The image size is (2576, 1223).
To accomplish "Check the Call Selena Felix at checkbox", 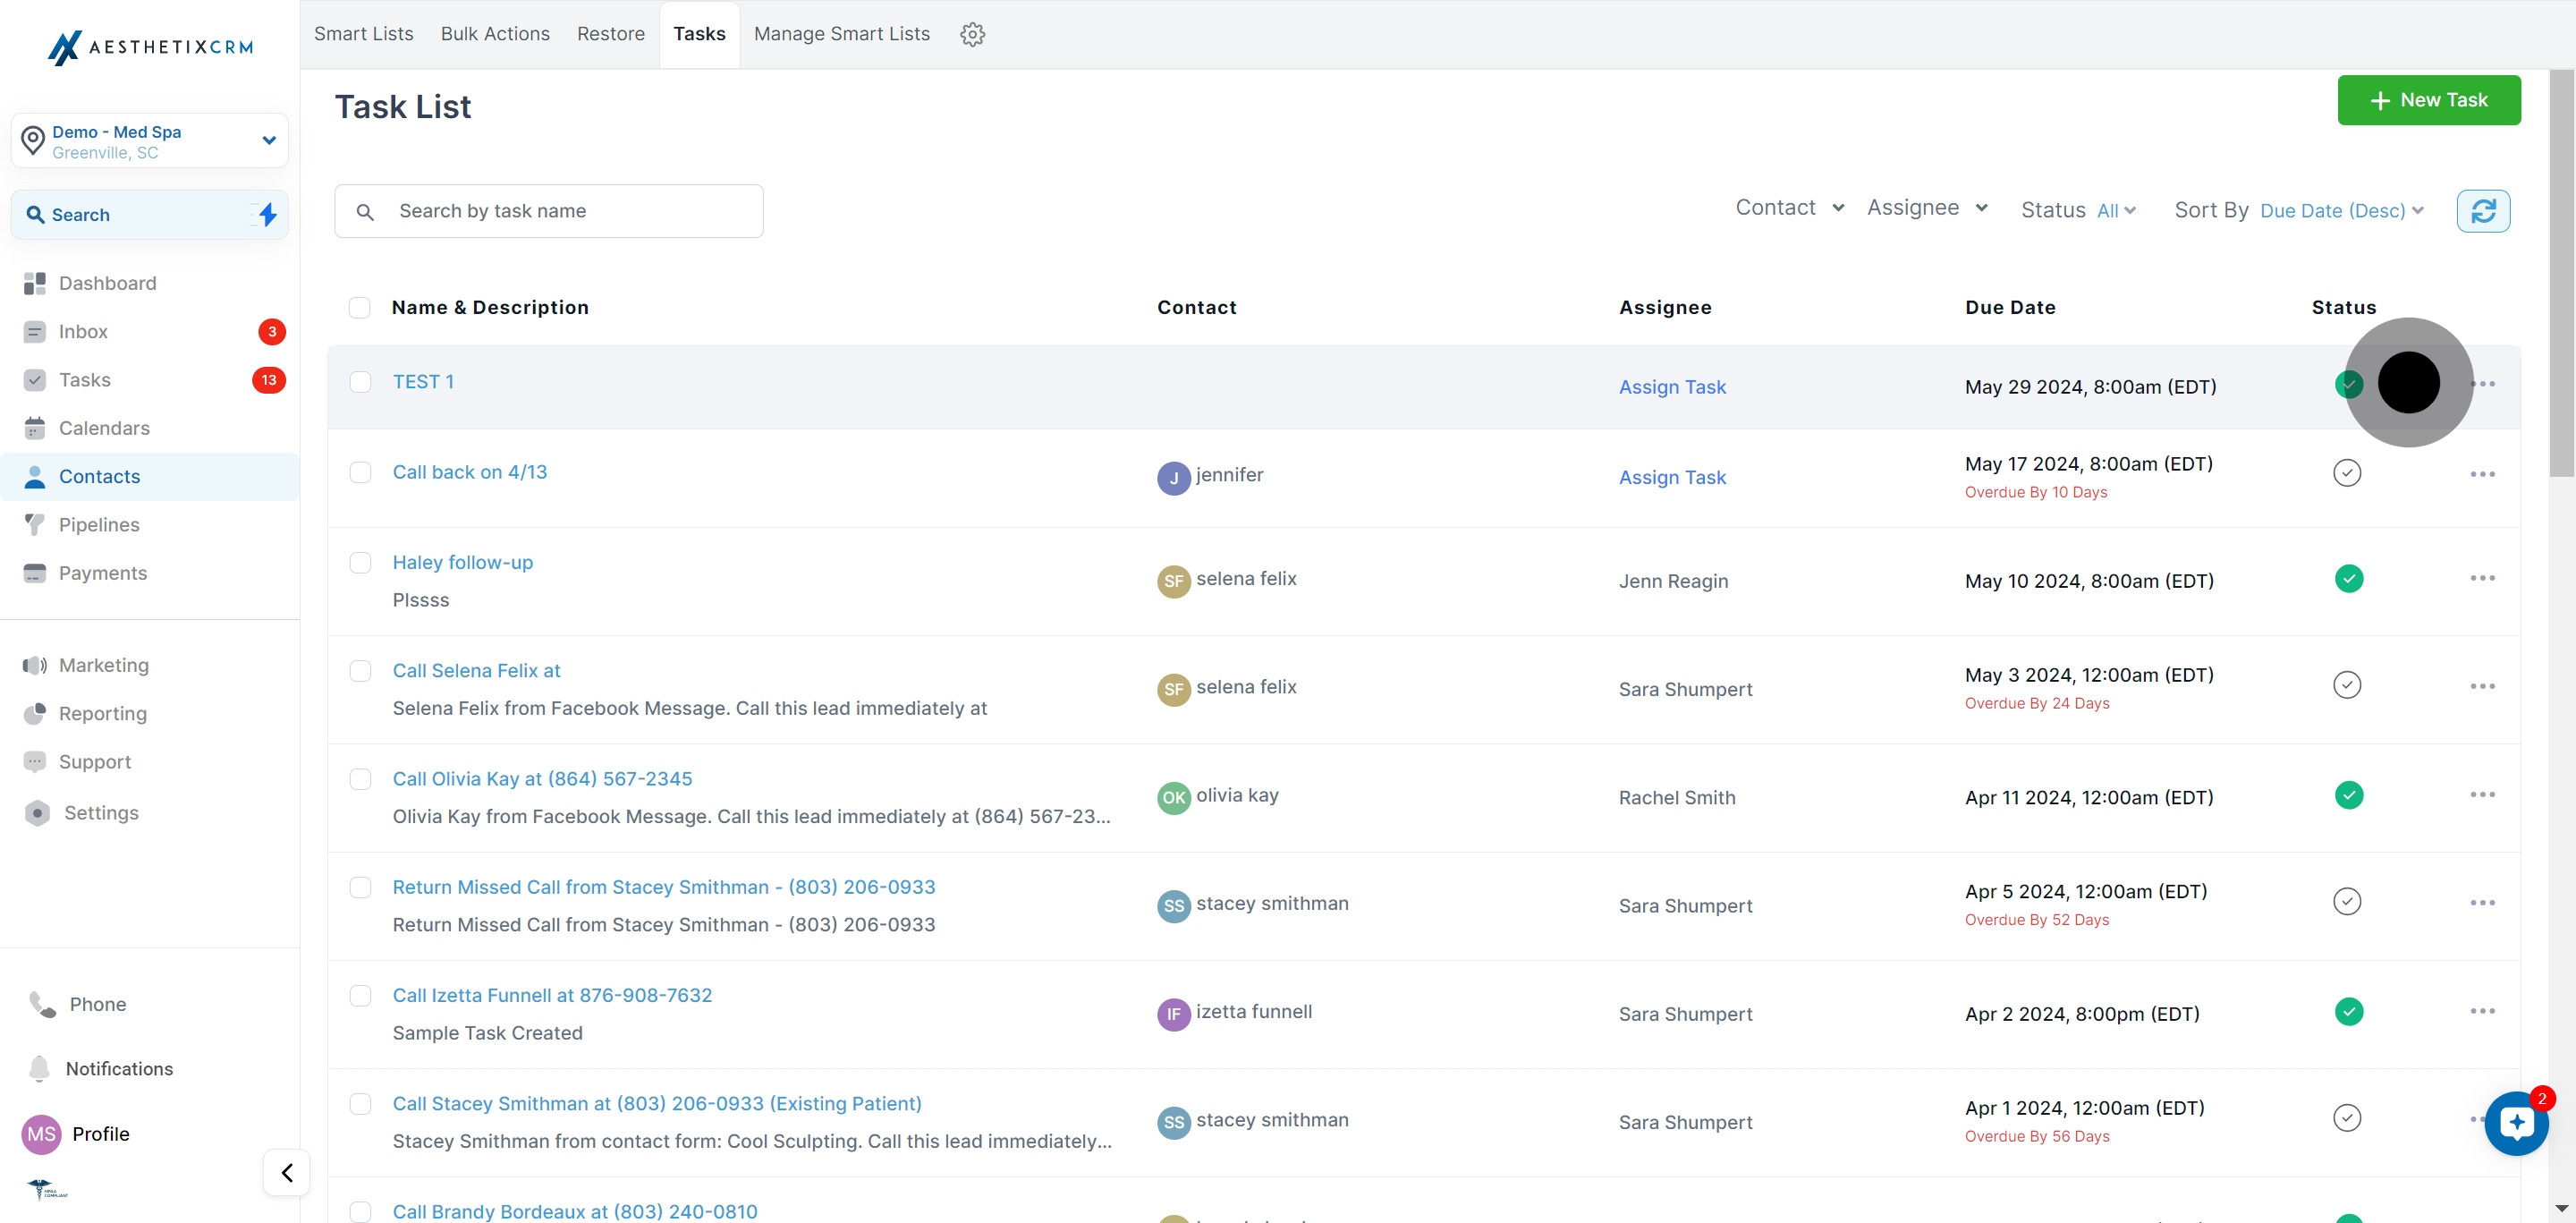I will (x=360, y=670).
